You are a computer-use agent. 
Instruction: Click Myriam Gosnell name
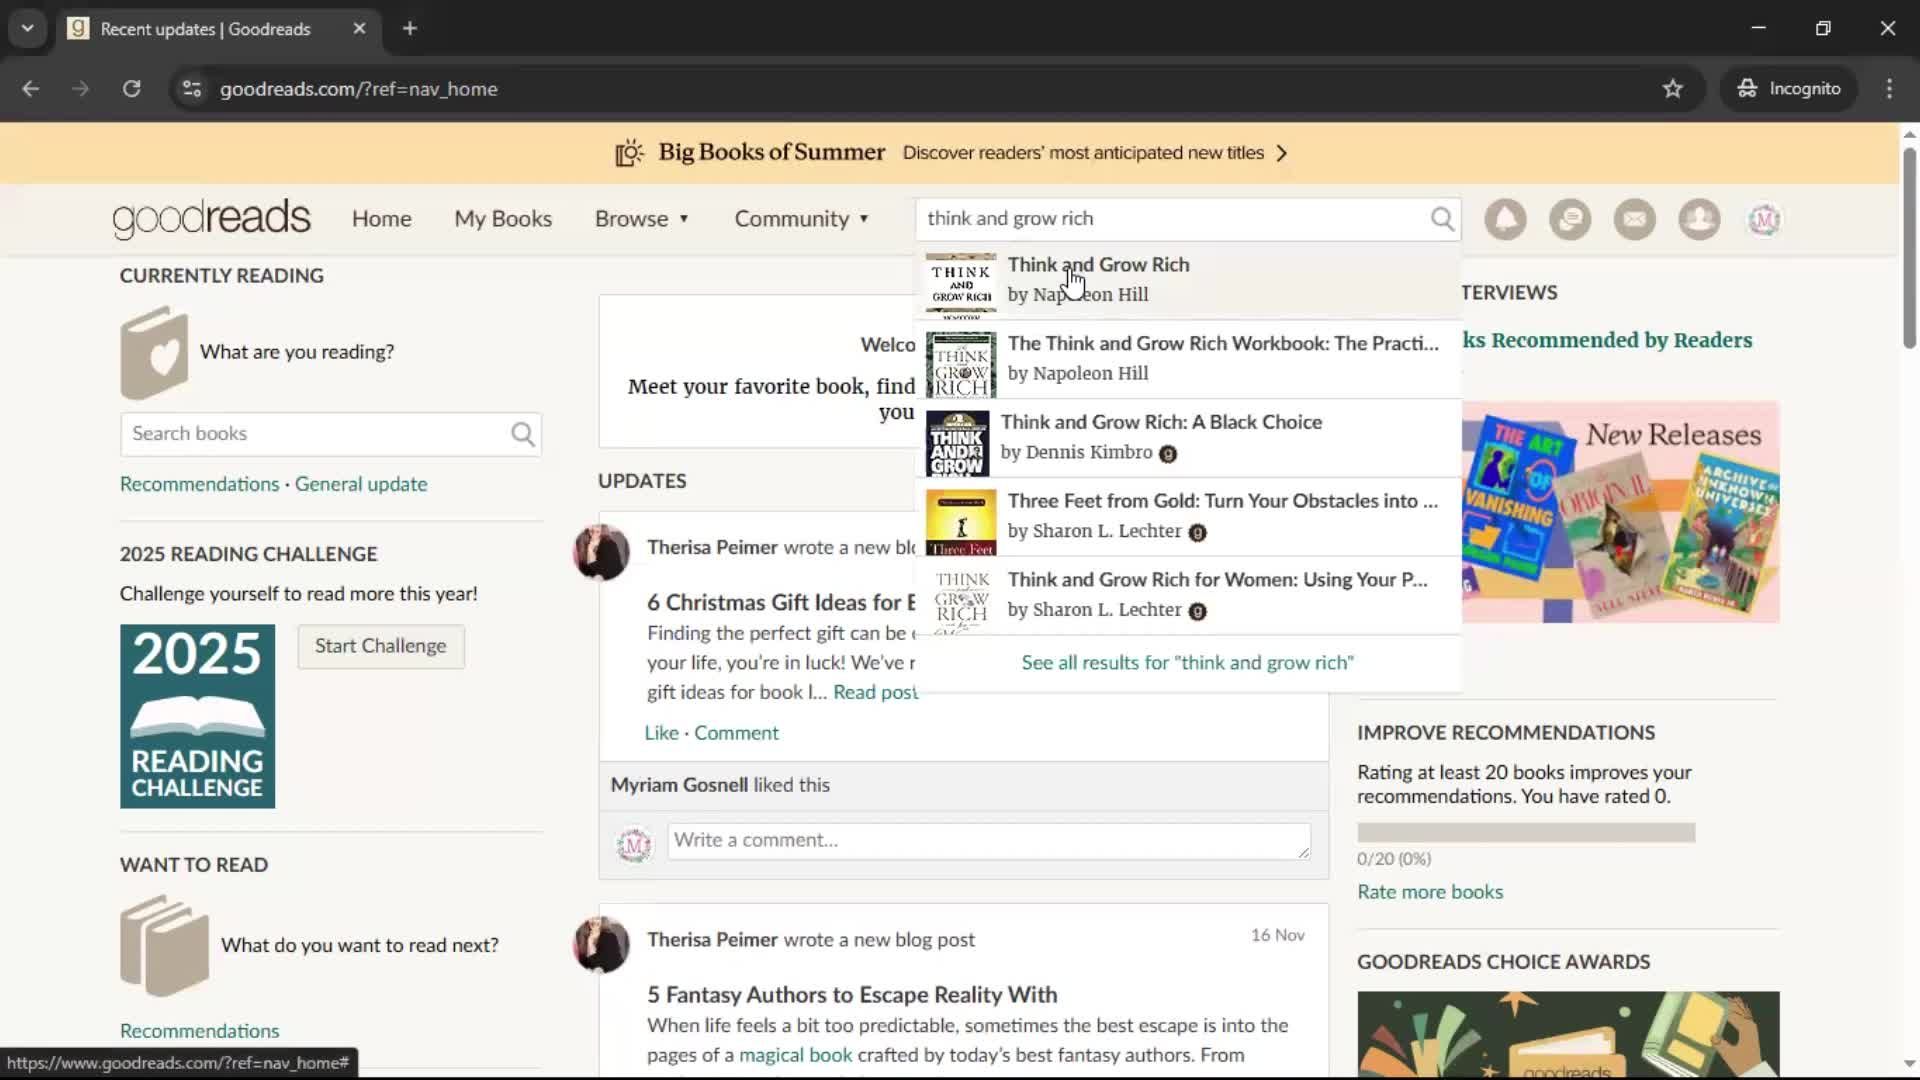coord(679,785)
